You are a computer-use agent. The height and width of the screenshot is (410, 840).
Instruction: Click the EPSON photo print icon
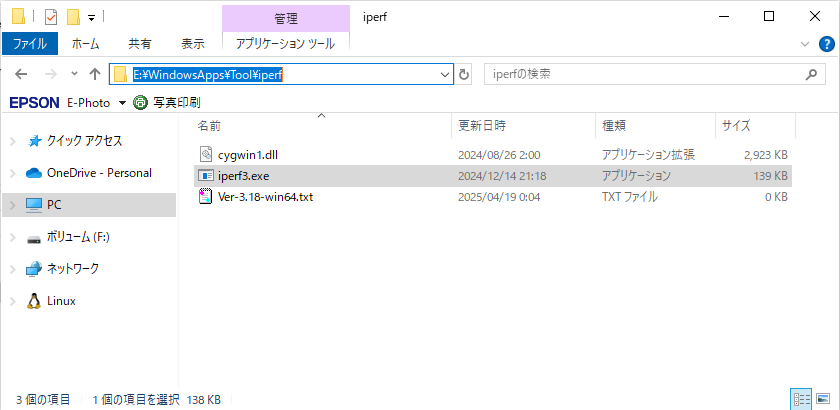click(140, 102)
